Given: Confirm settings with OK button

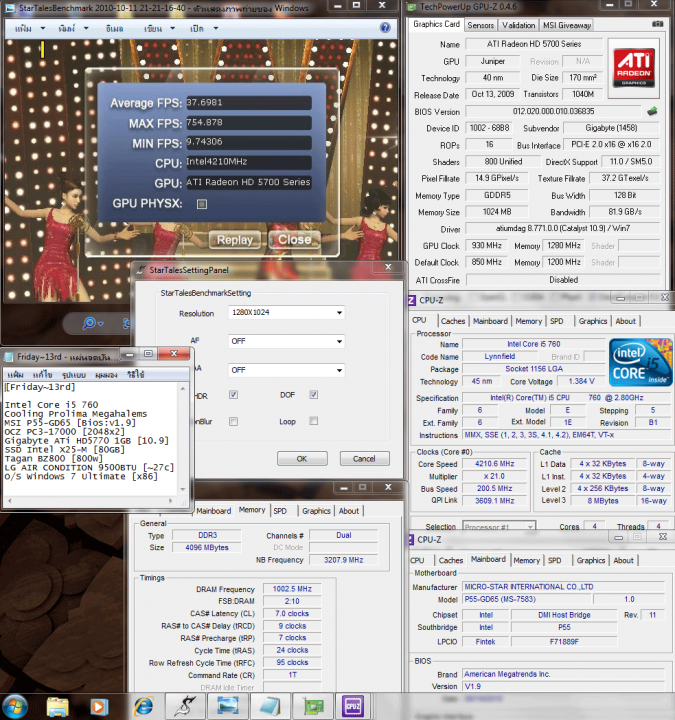Looking at the screenshot, I should [x=302, y=459].
